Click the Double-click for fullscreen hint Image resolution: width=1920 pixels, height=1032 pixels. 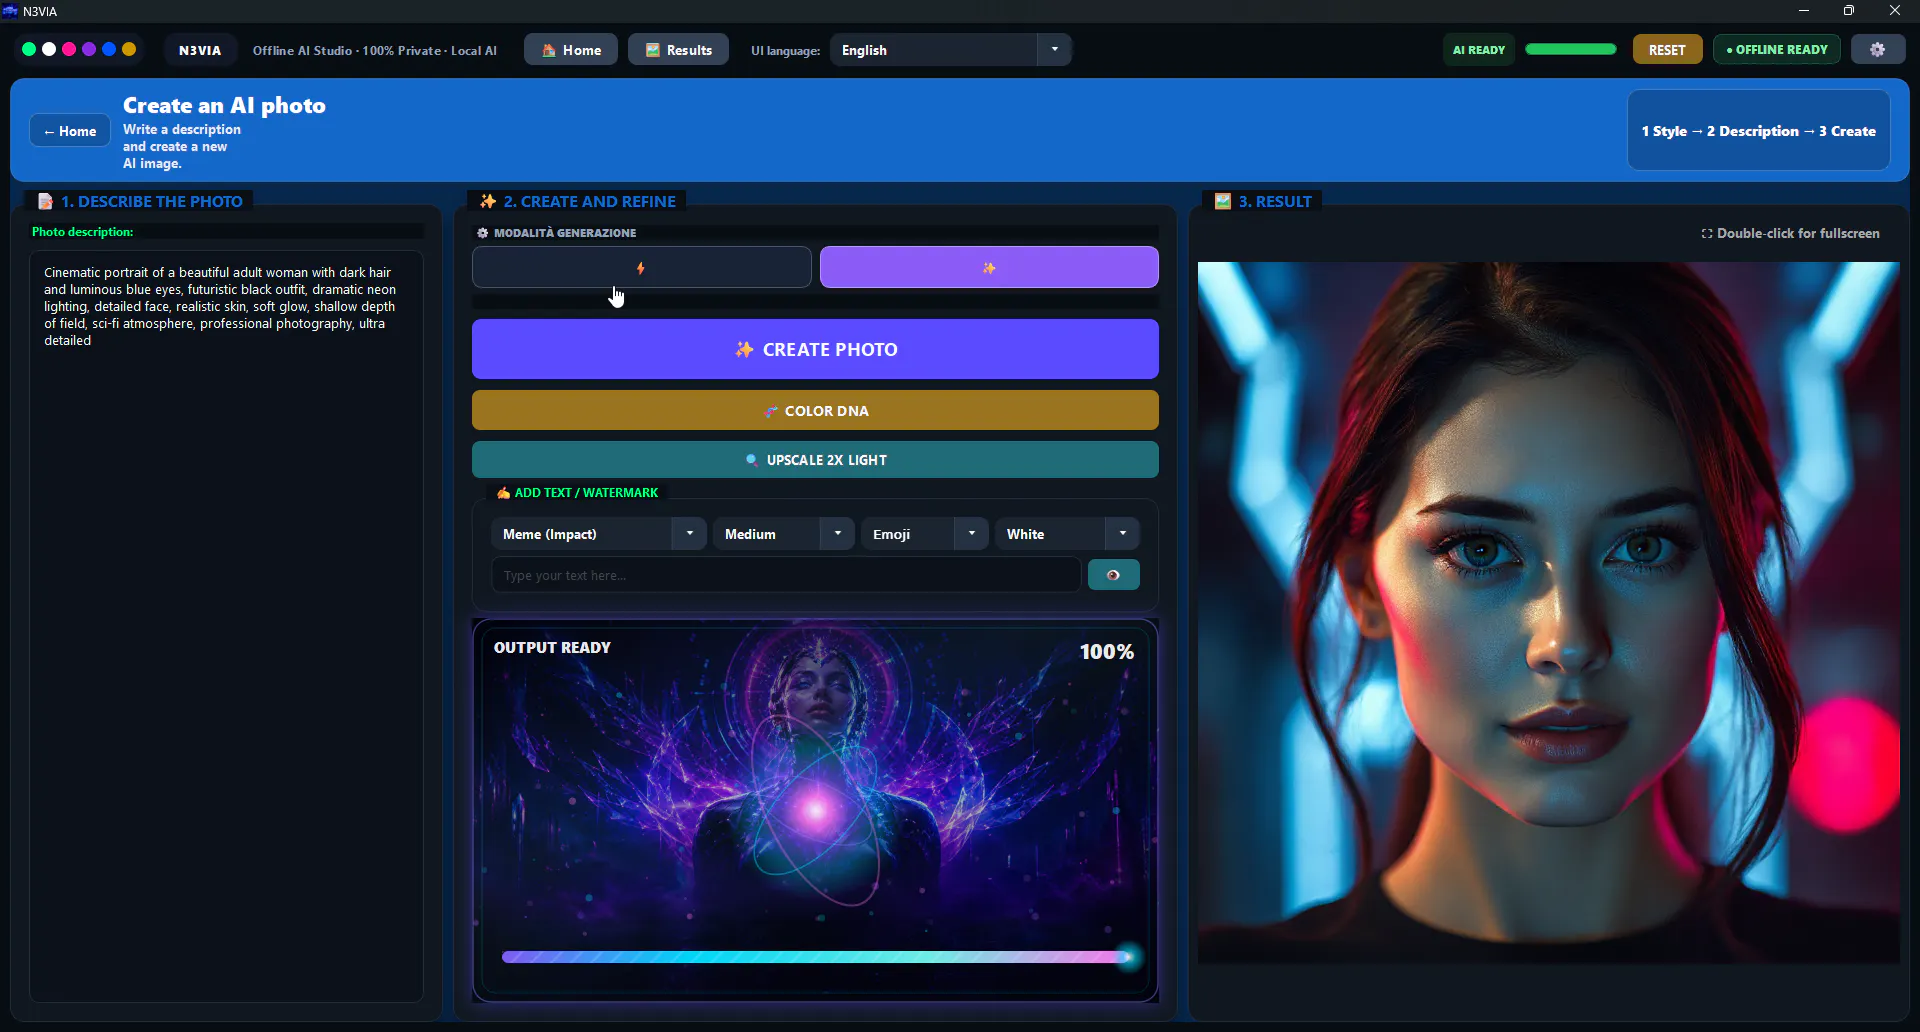click(1790, 233)
